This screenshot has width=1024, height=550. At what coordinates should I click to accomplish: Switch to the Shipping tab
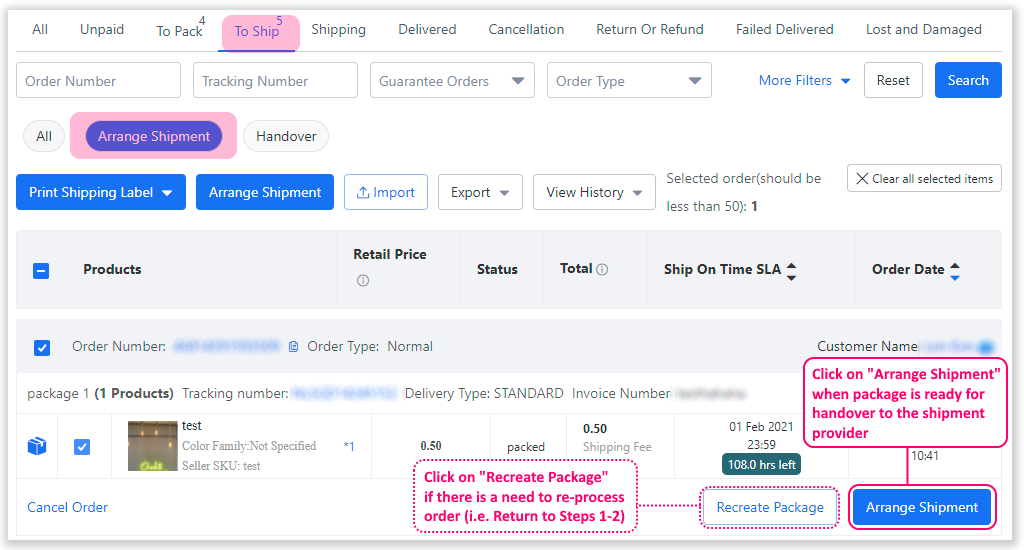(338, 29)
